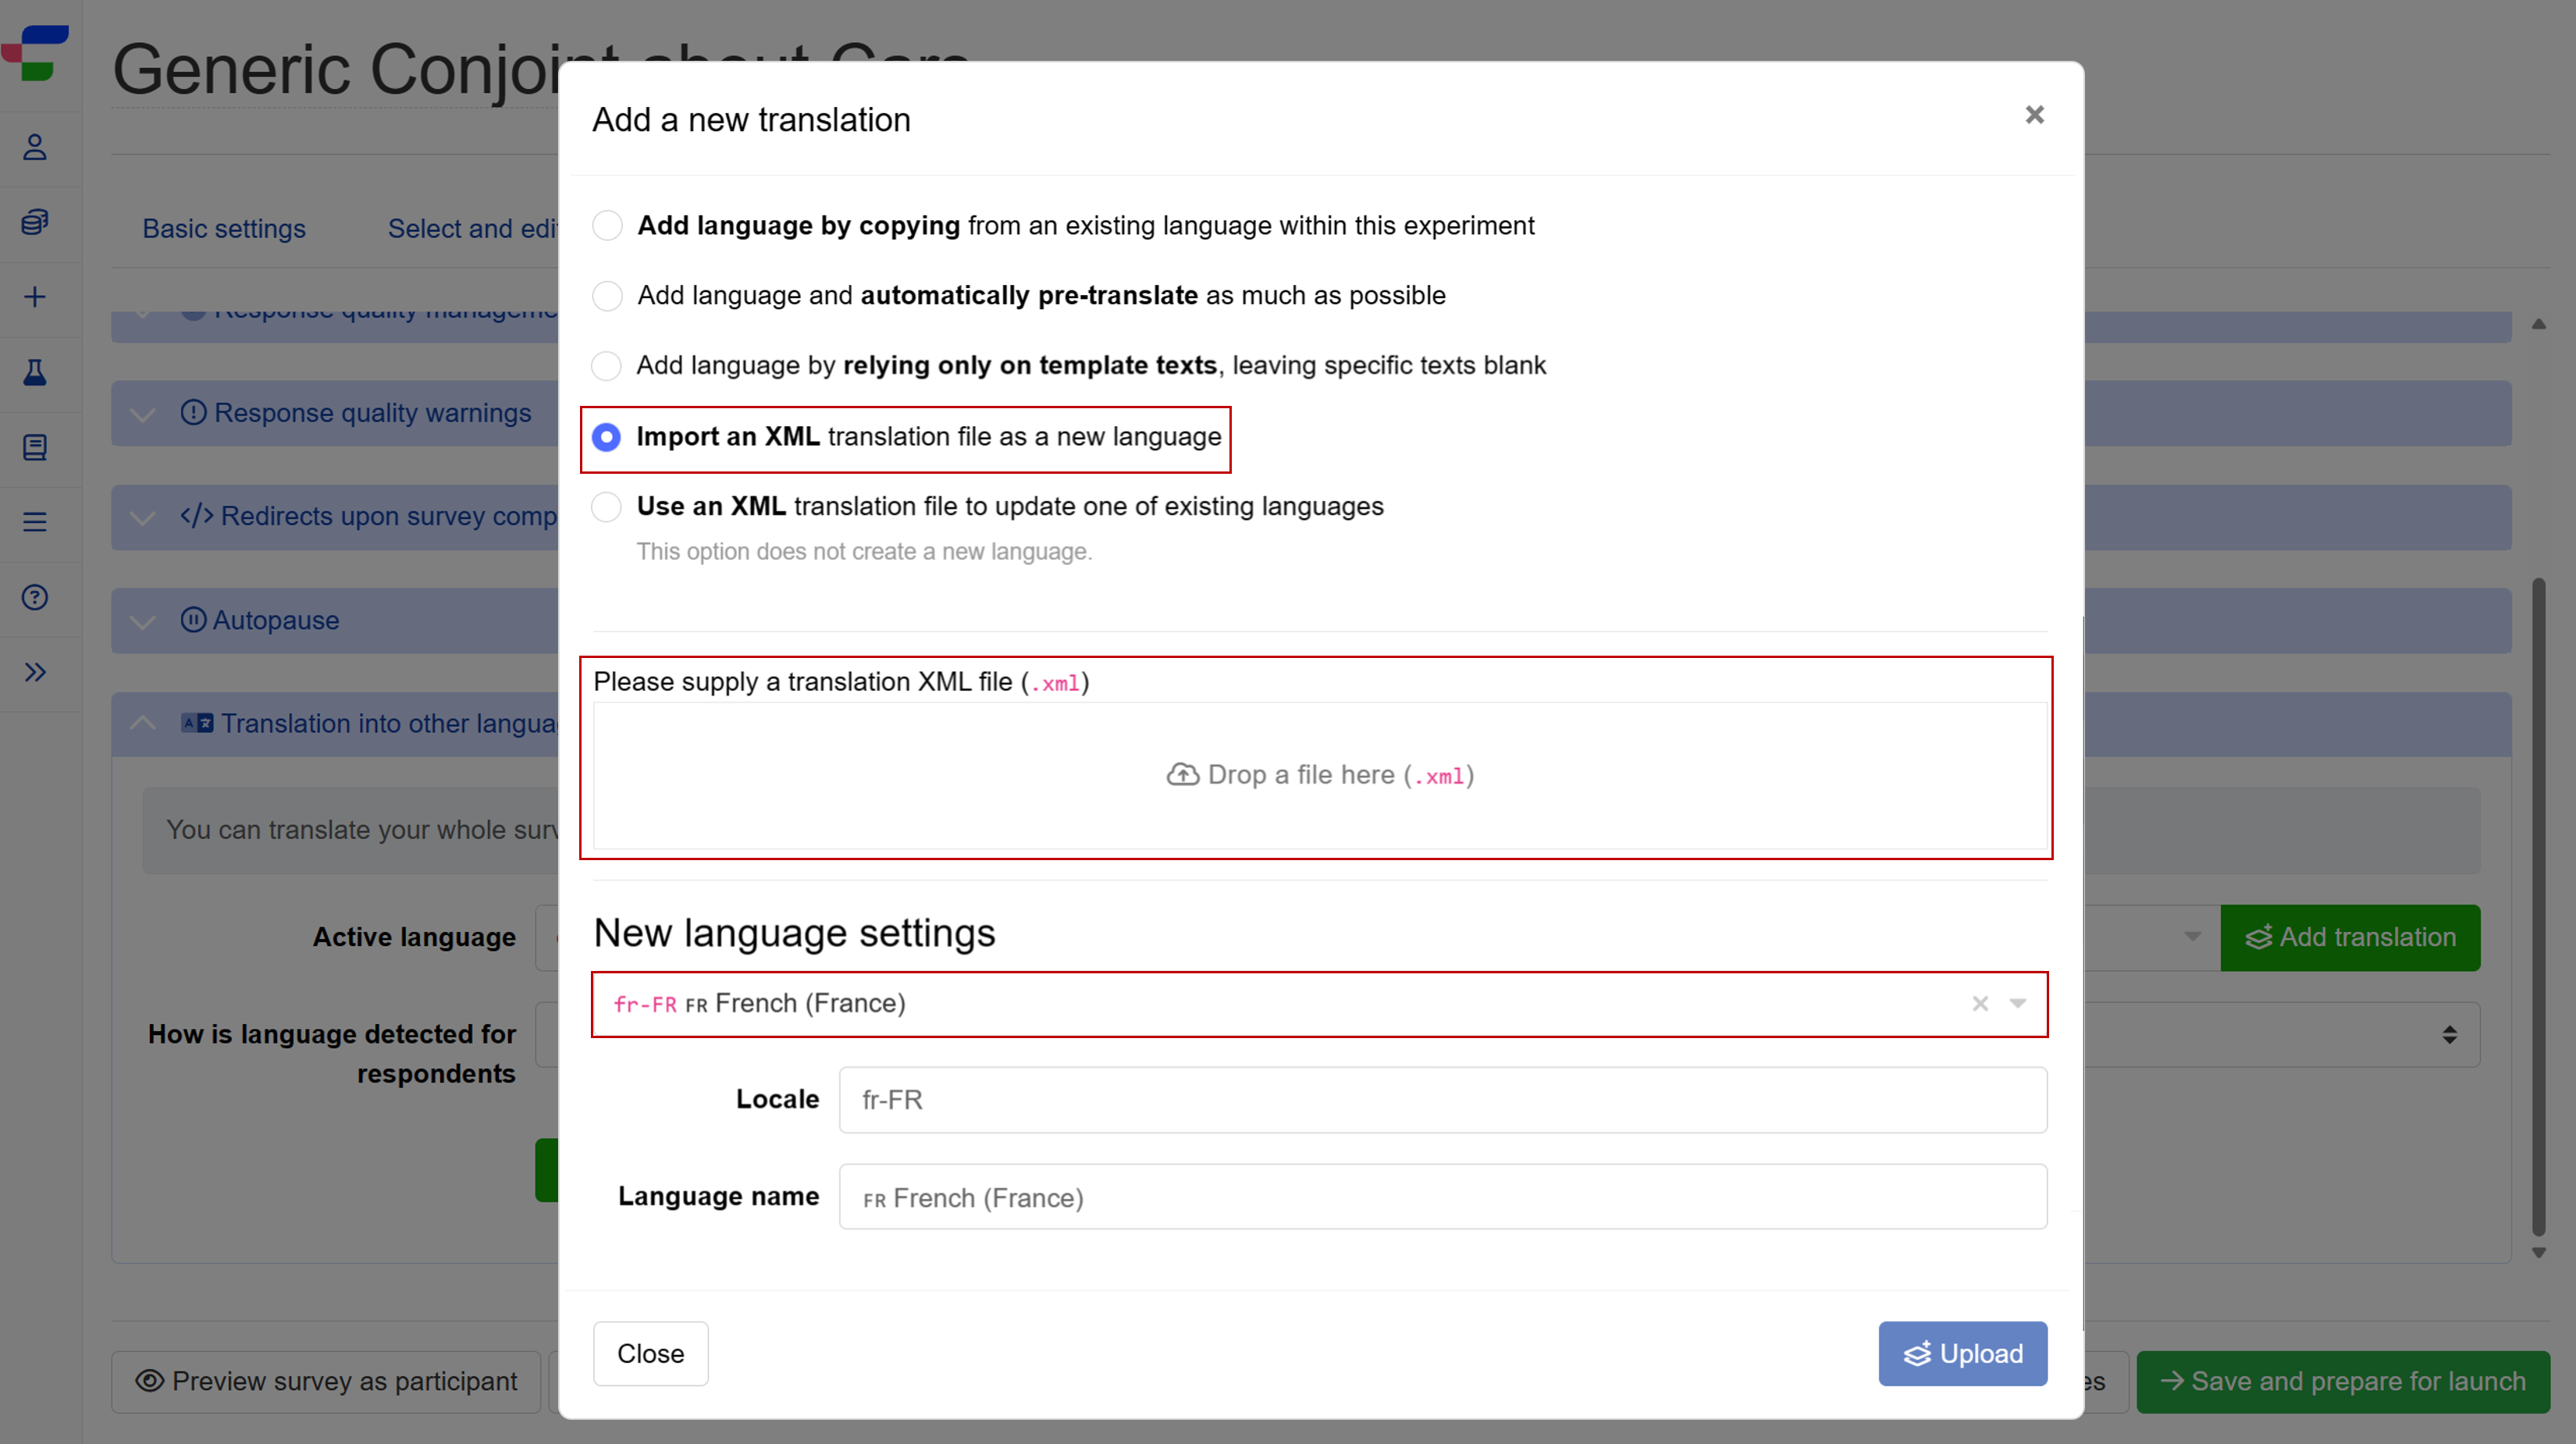
Task: Open the flask experiments sidebar icon
Action: pos(35,372)
